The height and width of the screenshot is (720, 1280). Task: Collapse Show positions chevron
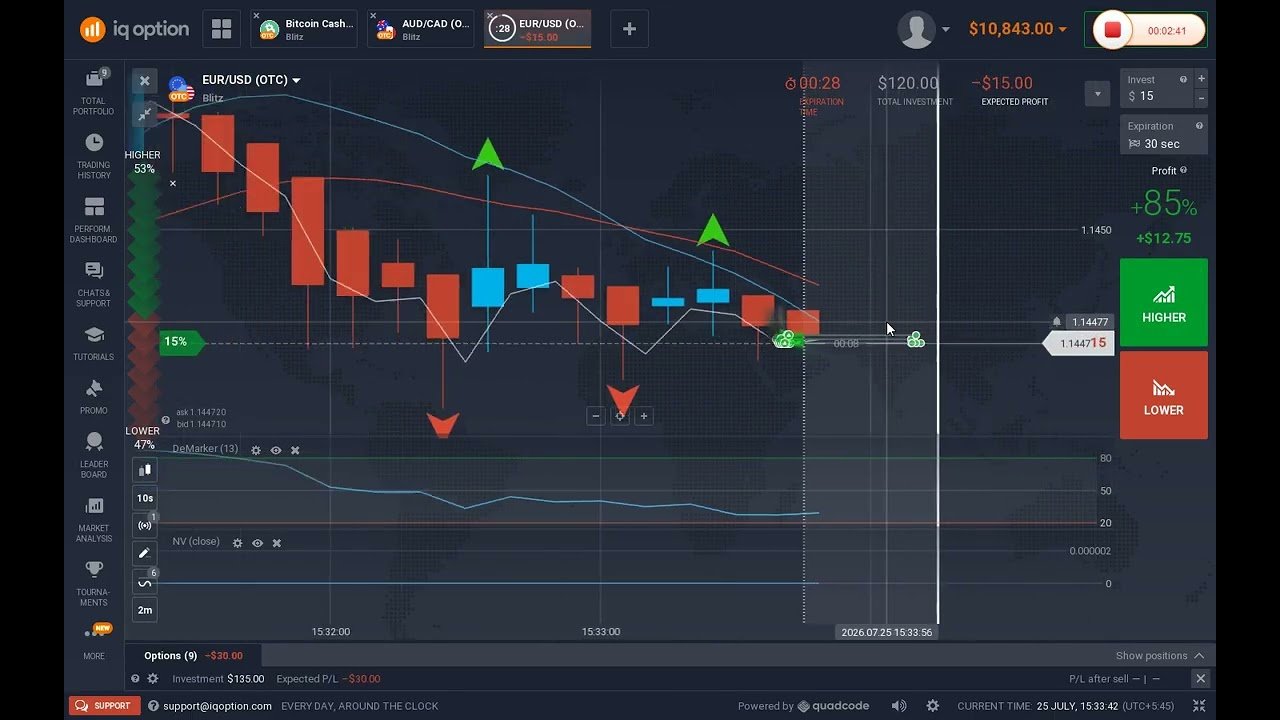click(1199, 656)
